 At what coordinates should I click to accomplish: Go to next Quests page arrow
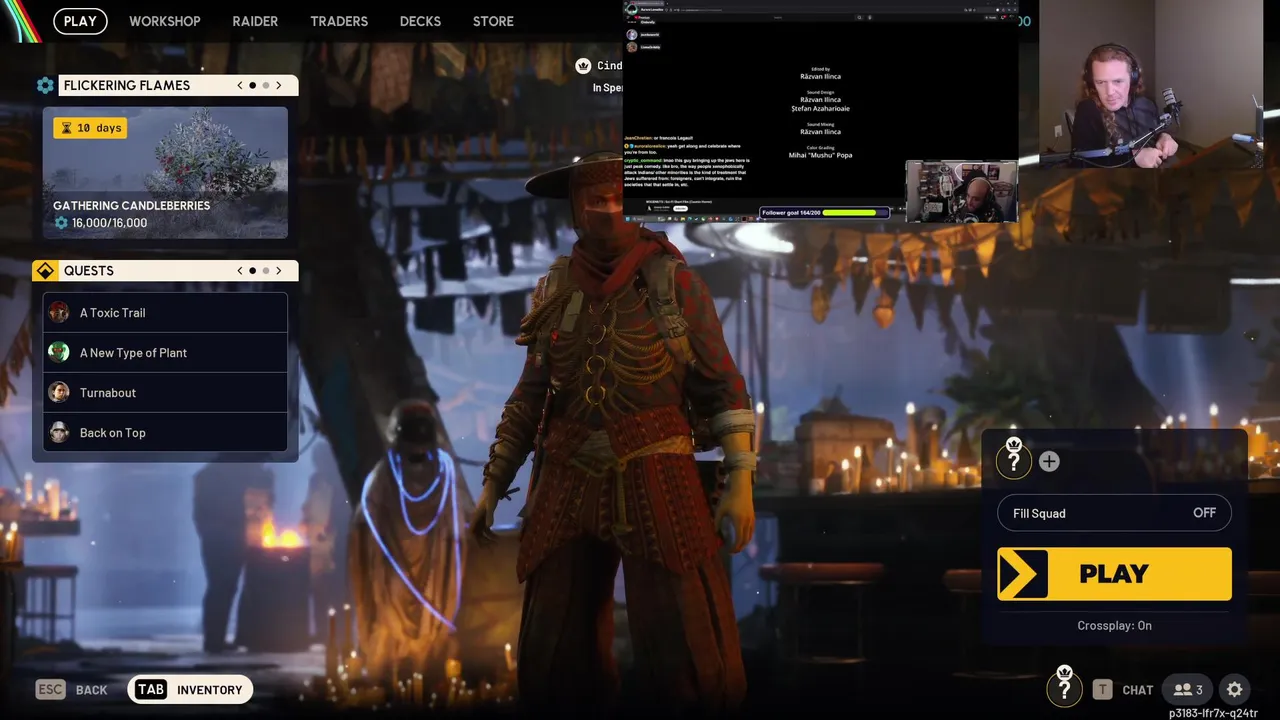tap(279, 271)
